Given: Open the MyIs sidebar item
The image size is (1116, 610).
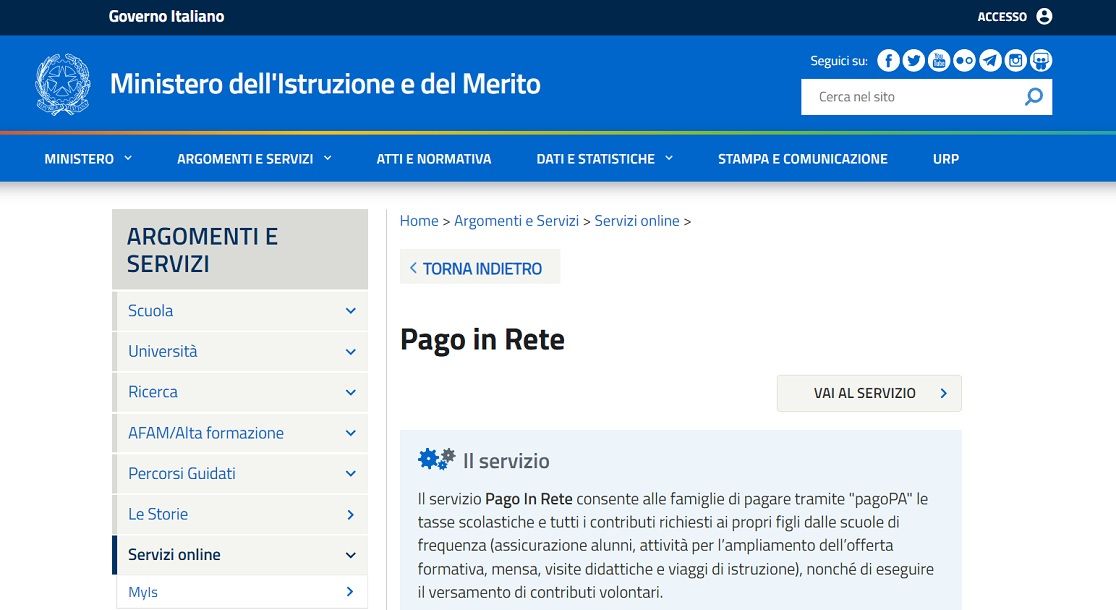Looking at the screenshot, I should click(x=143, y=591).
